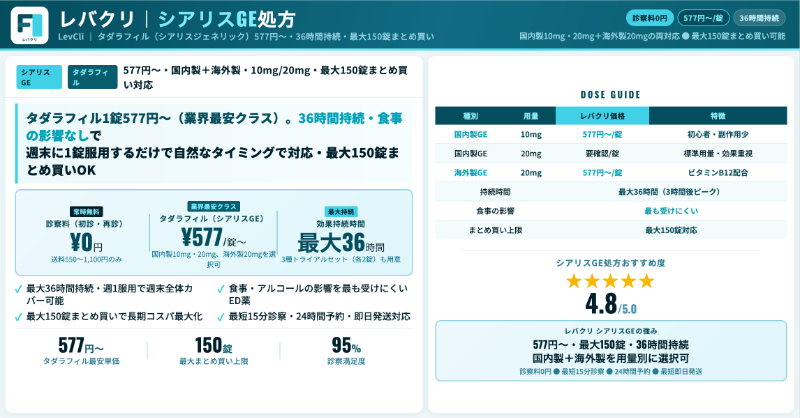
Task: Click the 4.8 rating score
Action: coord(600,304)
